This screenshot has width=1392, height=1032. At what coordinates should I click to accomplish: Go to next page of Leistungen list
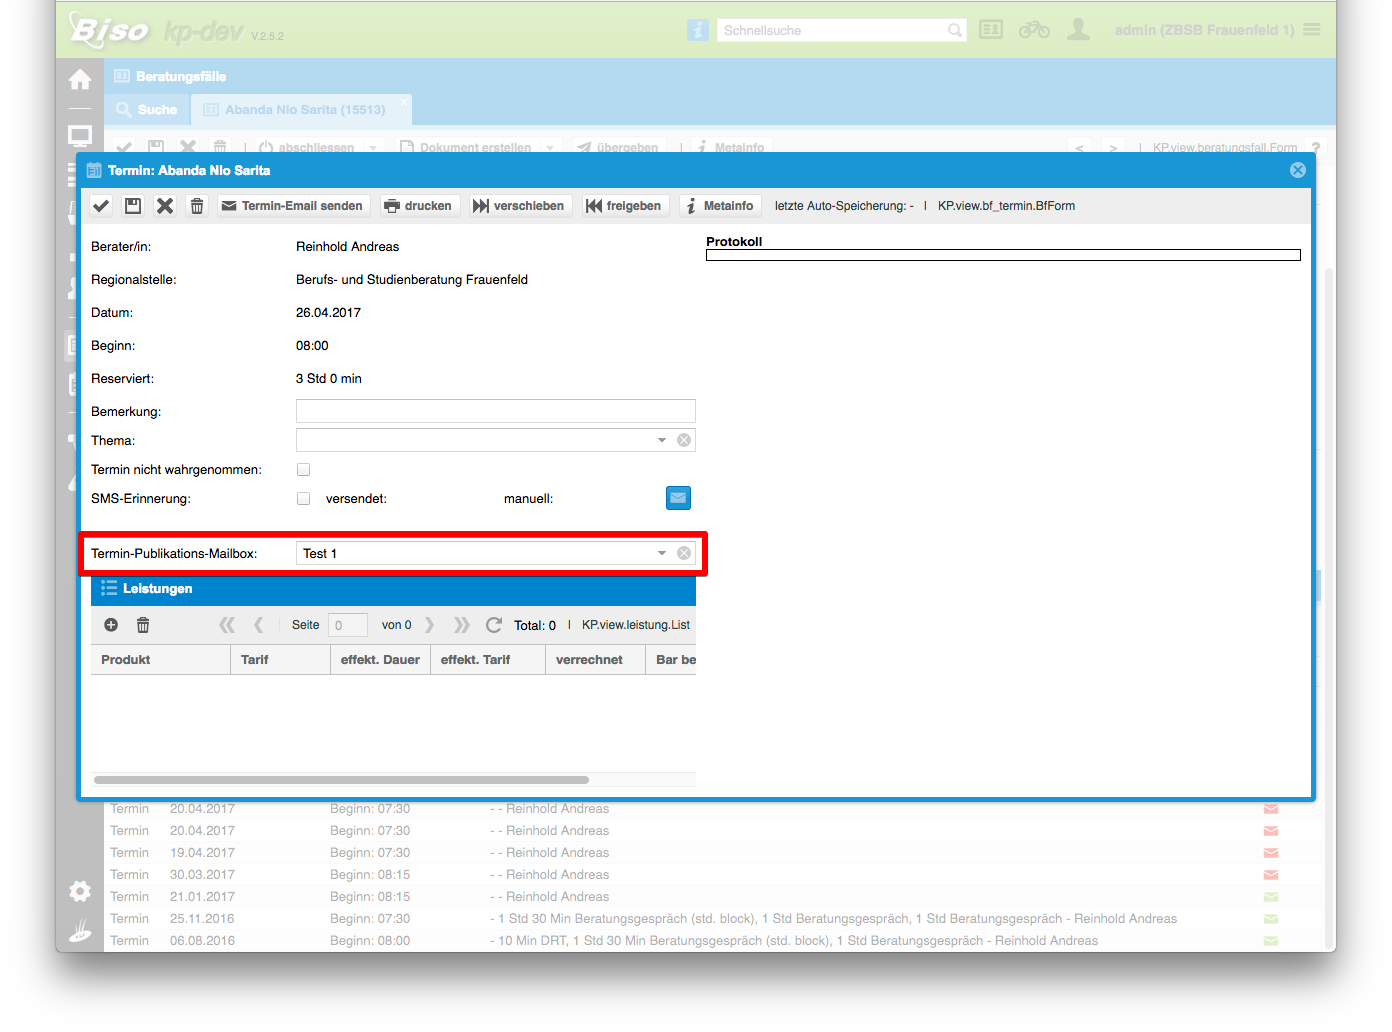[x=430, y=625]
